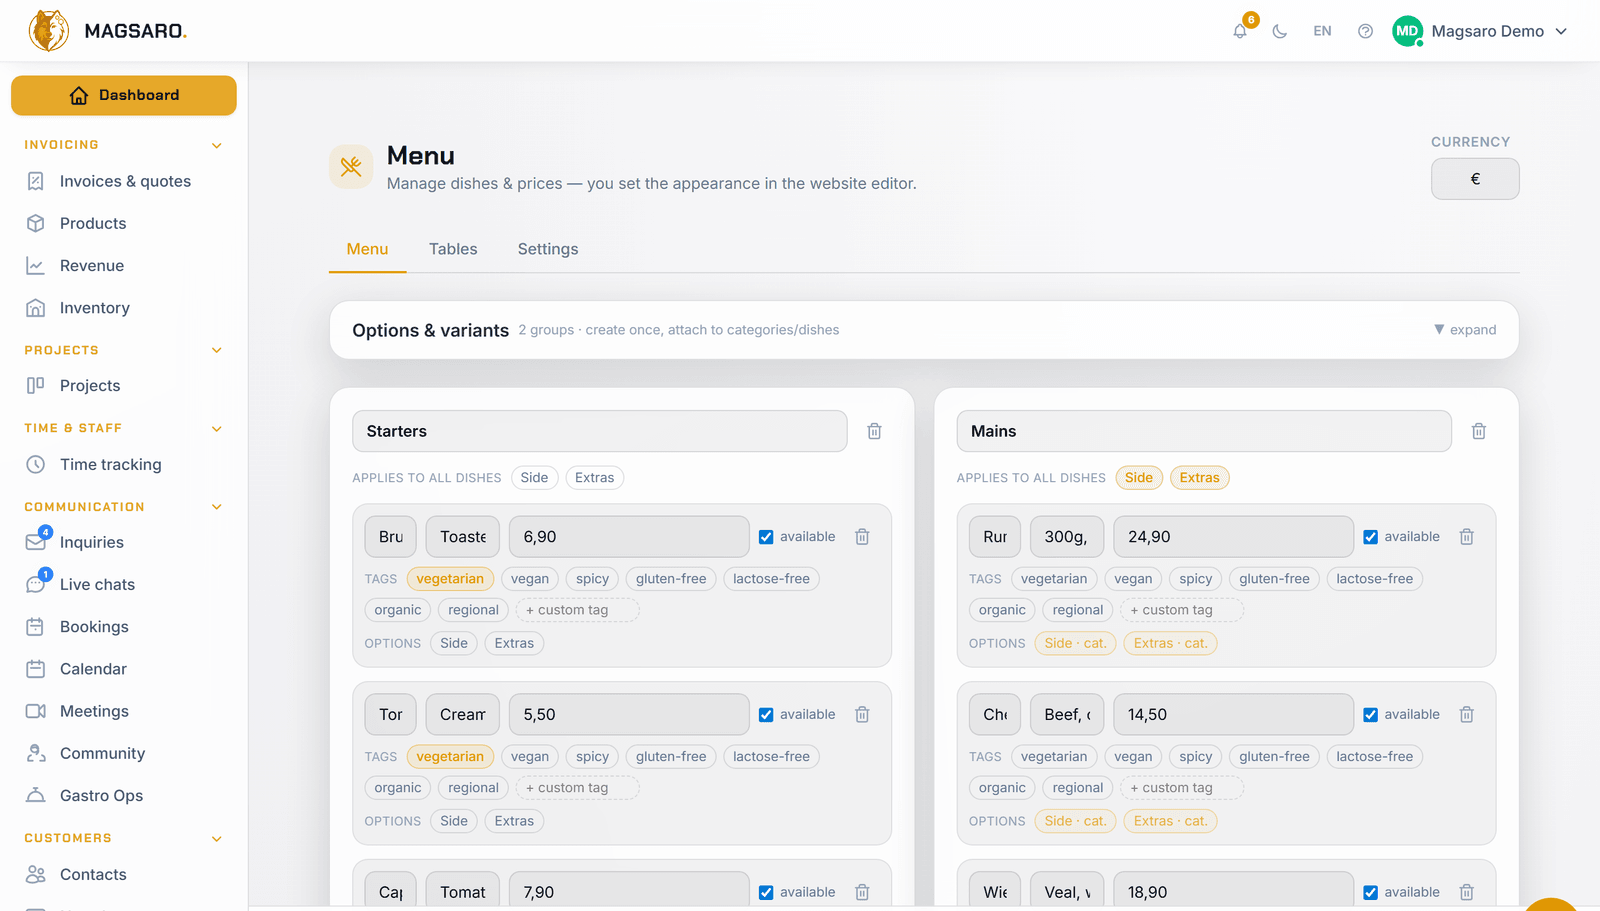The height and width of the screenshot is (911, 1600).
Task: Delete the 18,90 main dish
Action: tap(1467, 892)
